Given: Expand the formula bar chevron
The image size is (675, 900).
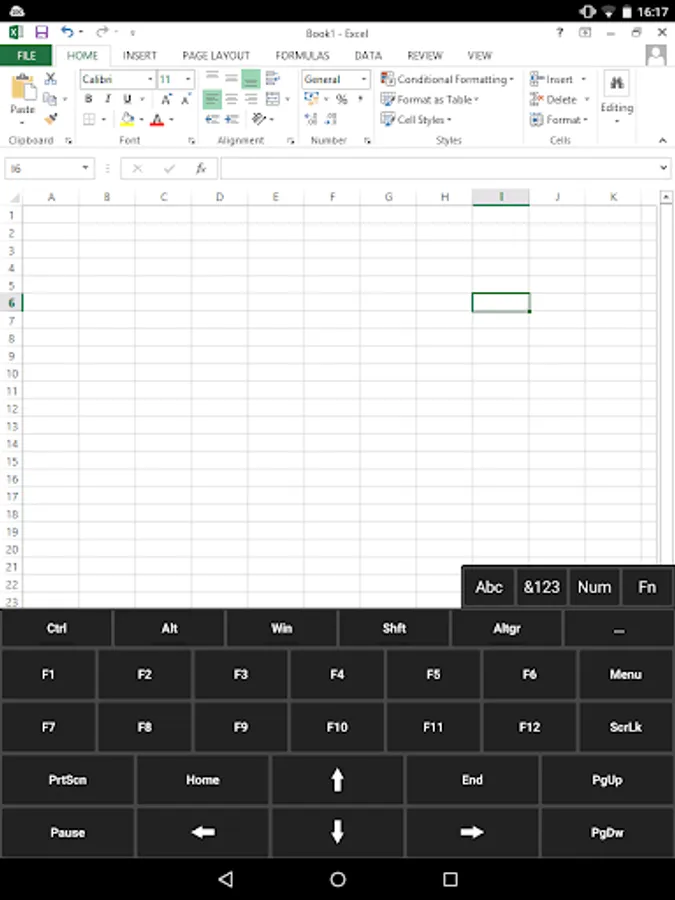Looking at the screenshot, I should click(x=664, y=168).
